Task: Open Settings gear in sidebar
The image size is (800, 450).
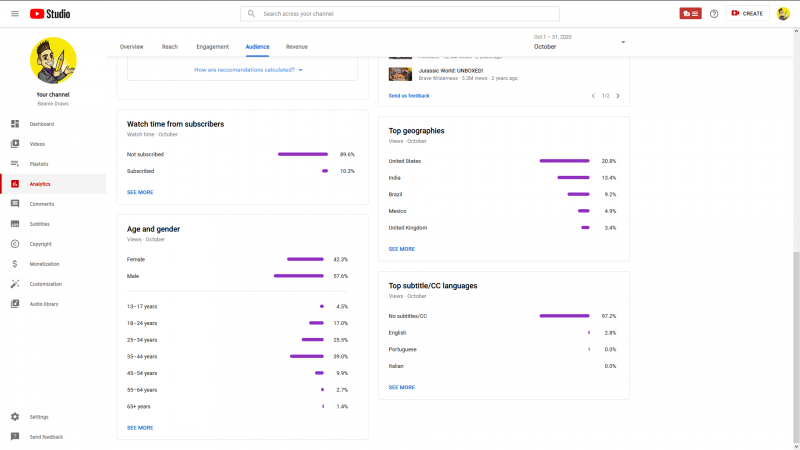Action: [15, 417]
